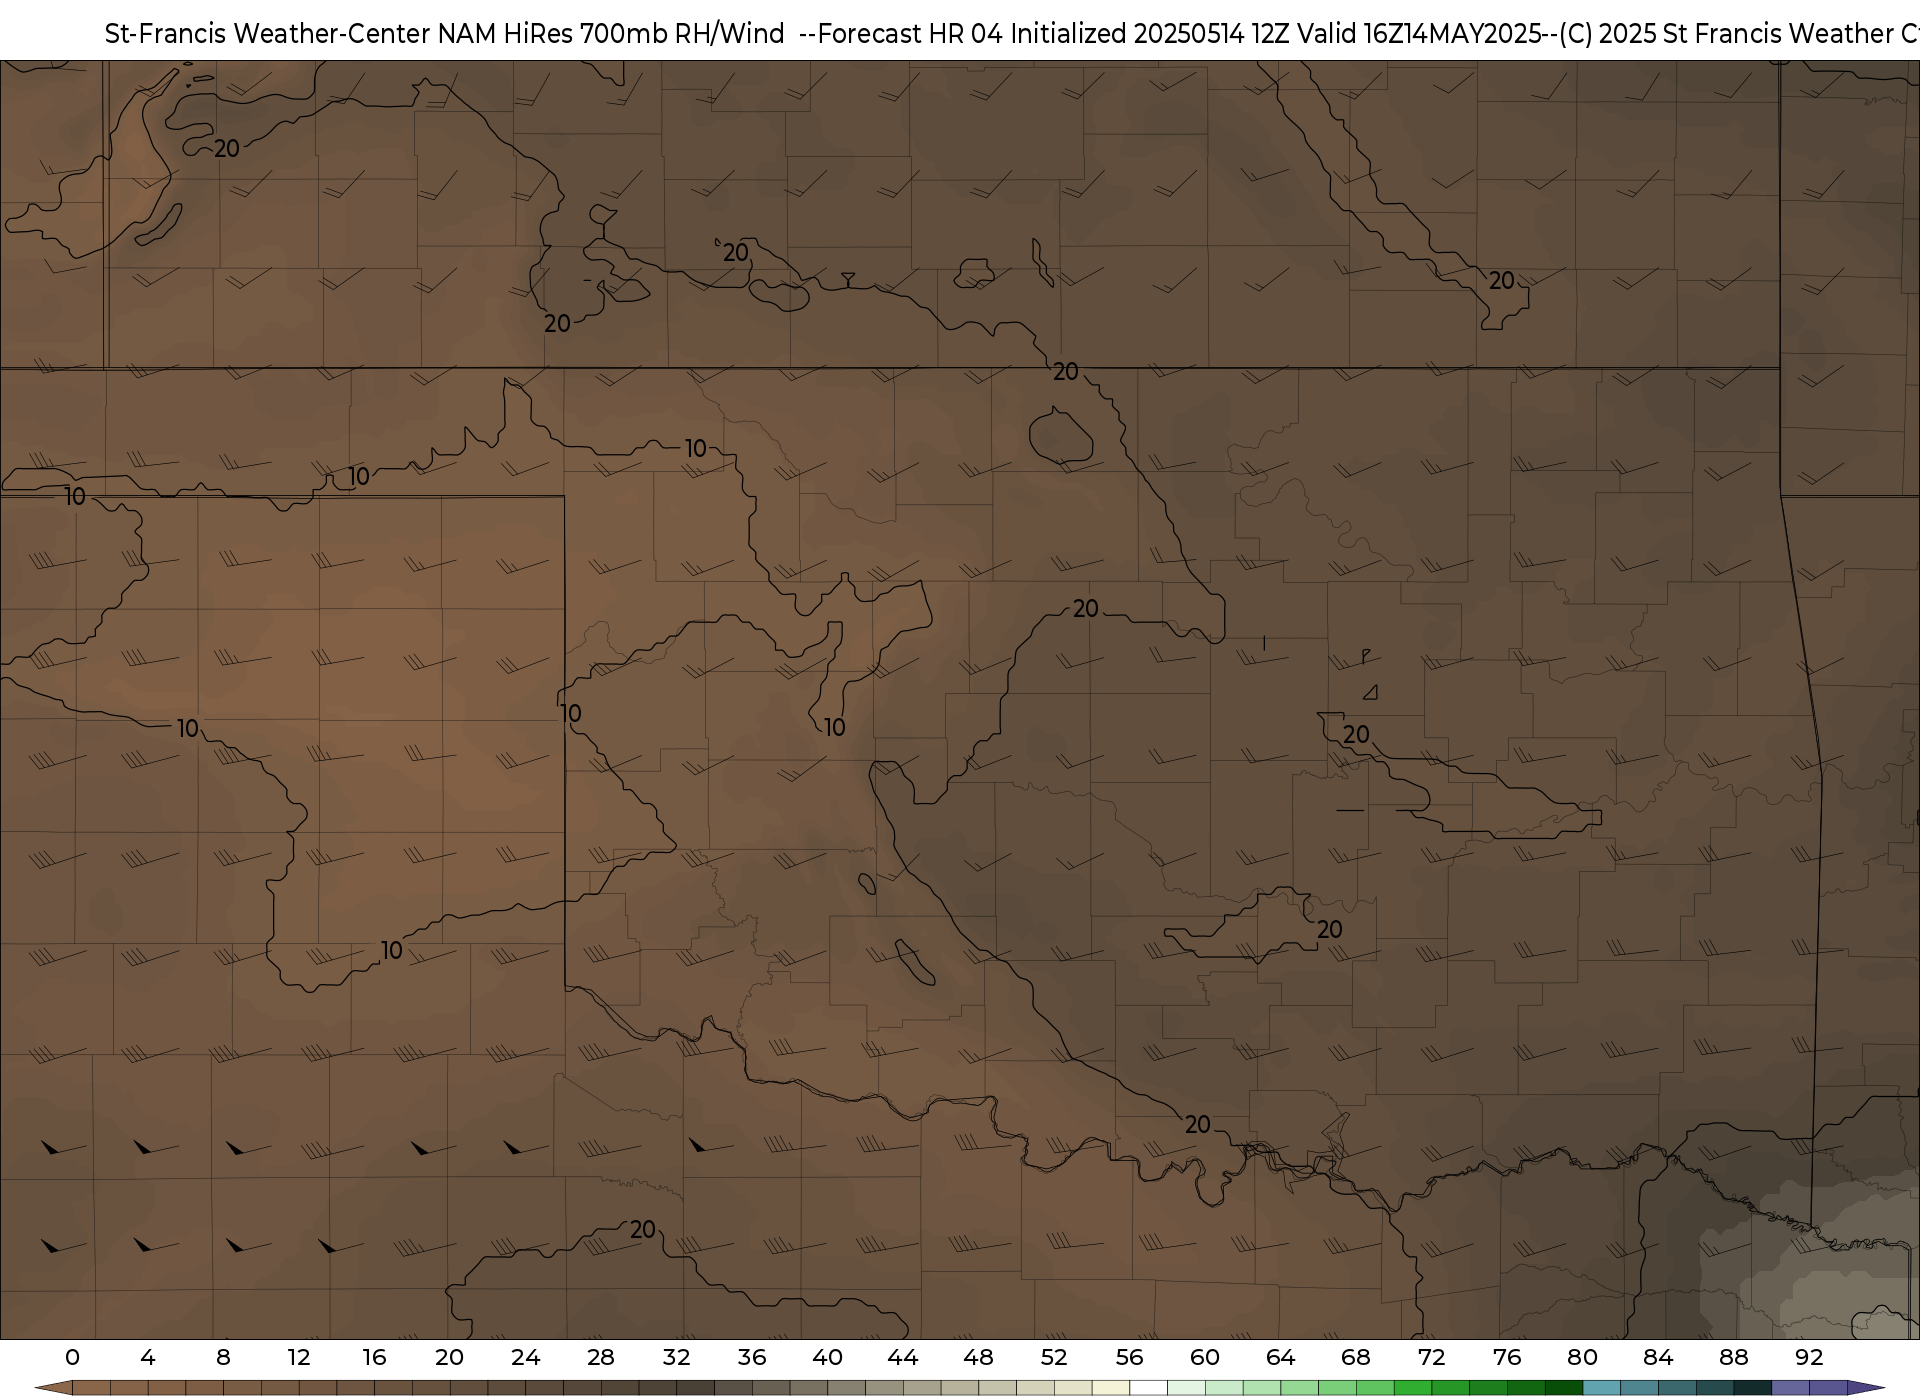Click the colorbar label '84'
The width and height of the screenshot is (1920, 1400).
pos(1658,1357)
